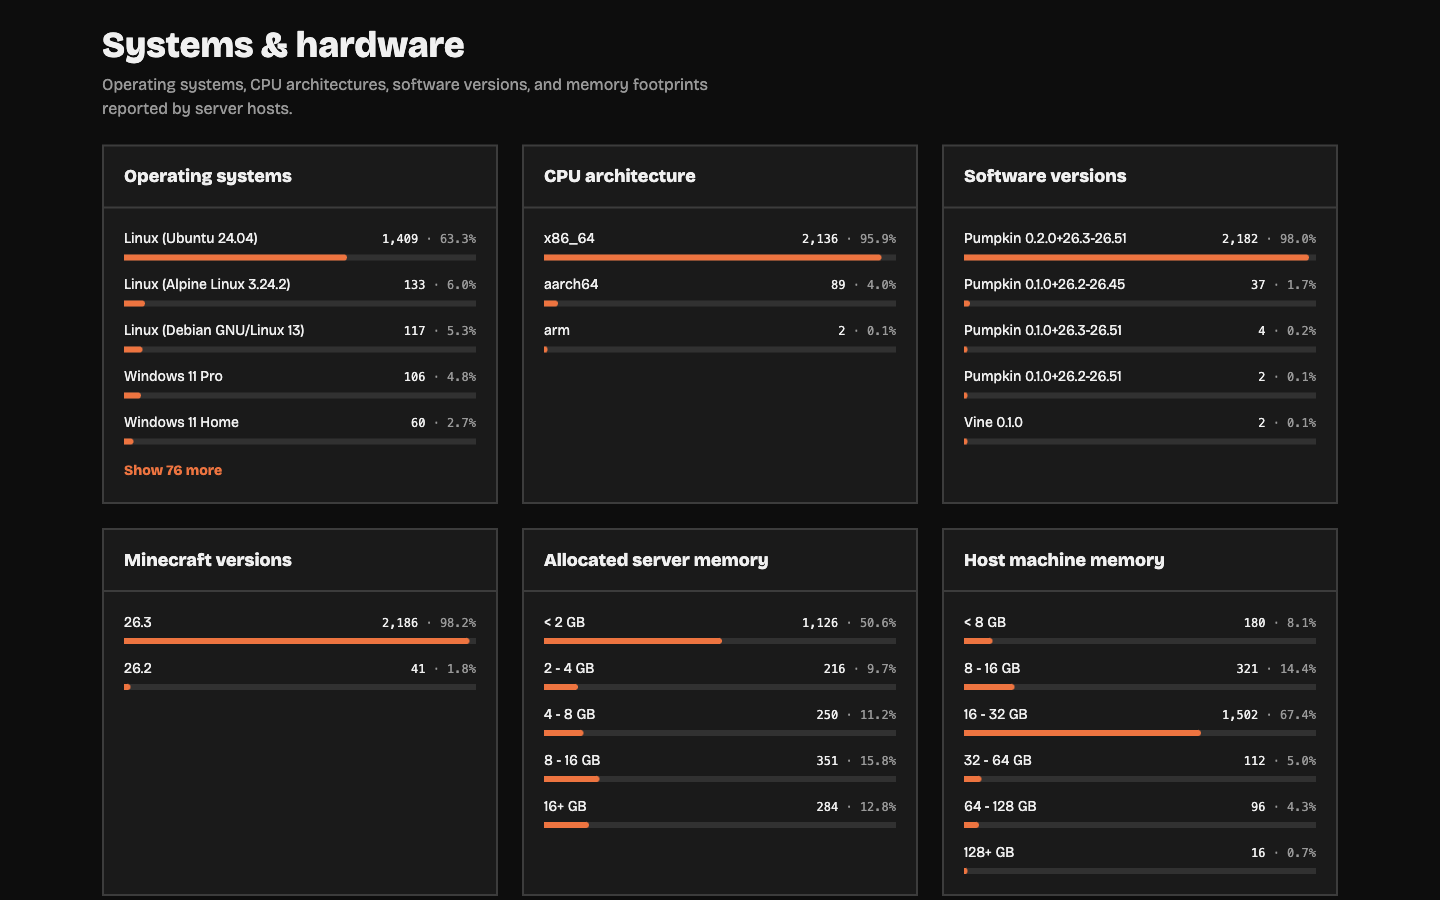Image resolution: width=1440 pixels, height=900 pixels.
Task: Click the 'Minecraft versions' card heading
Action: tap(208, 560)
